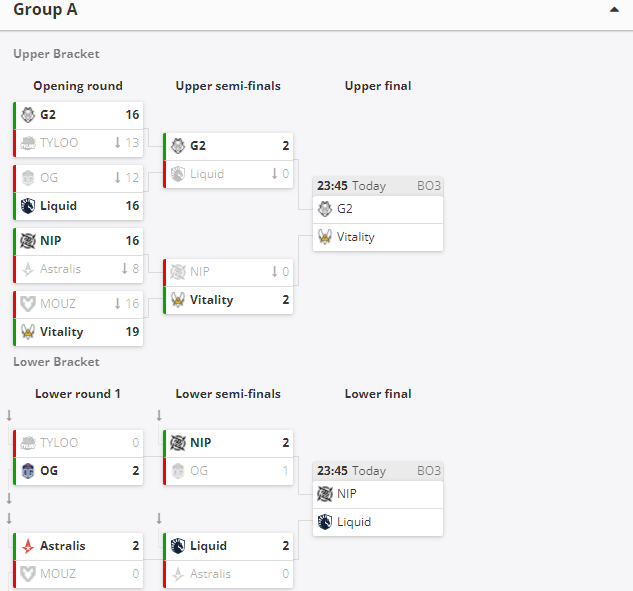
Task: Click Astralis logo in Lower round 1
Action: pyautogui.click(x=28, y=546)
